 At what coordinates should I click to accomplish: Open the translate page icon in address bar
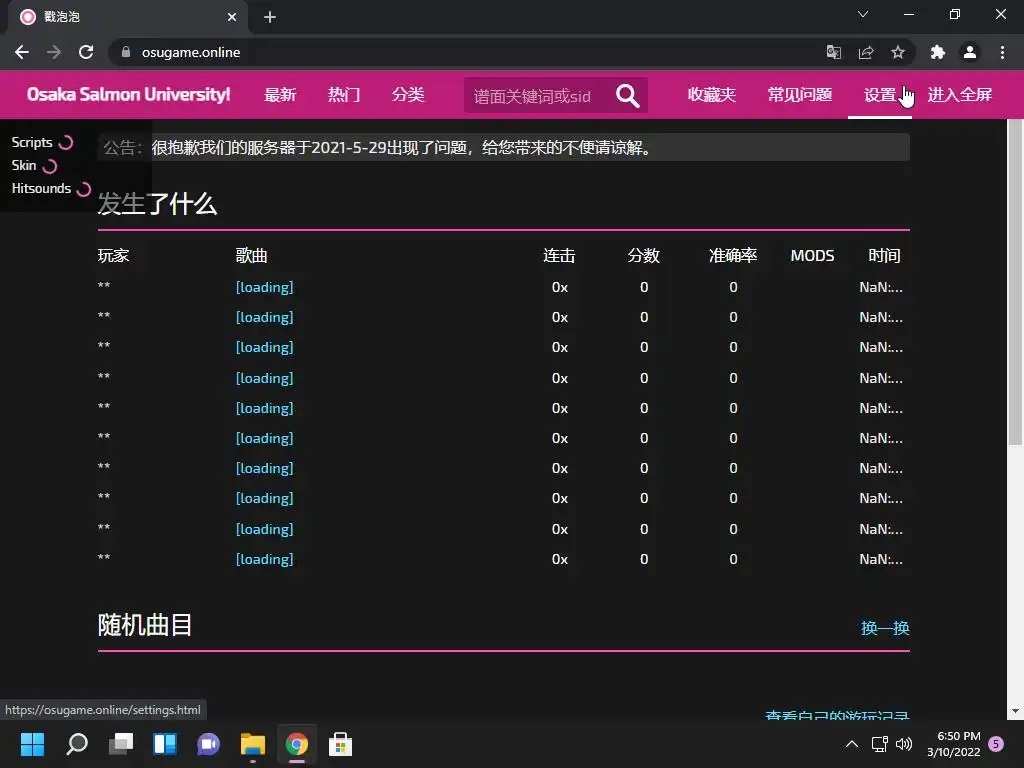coord(834,52)
